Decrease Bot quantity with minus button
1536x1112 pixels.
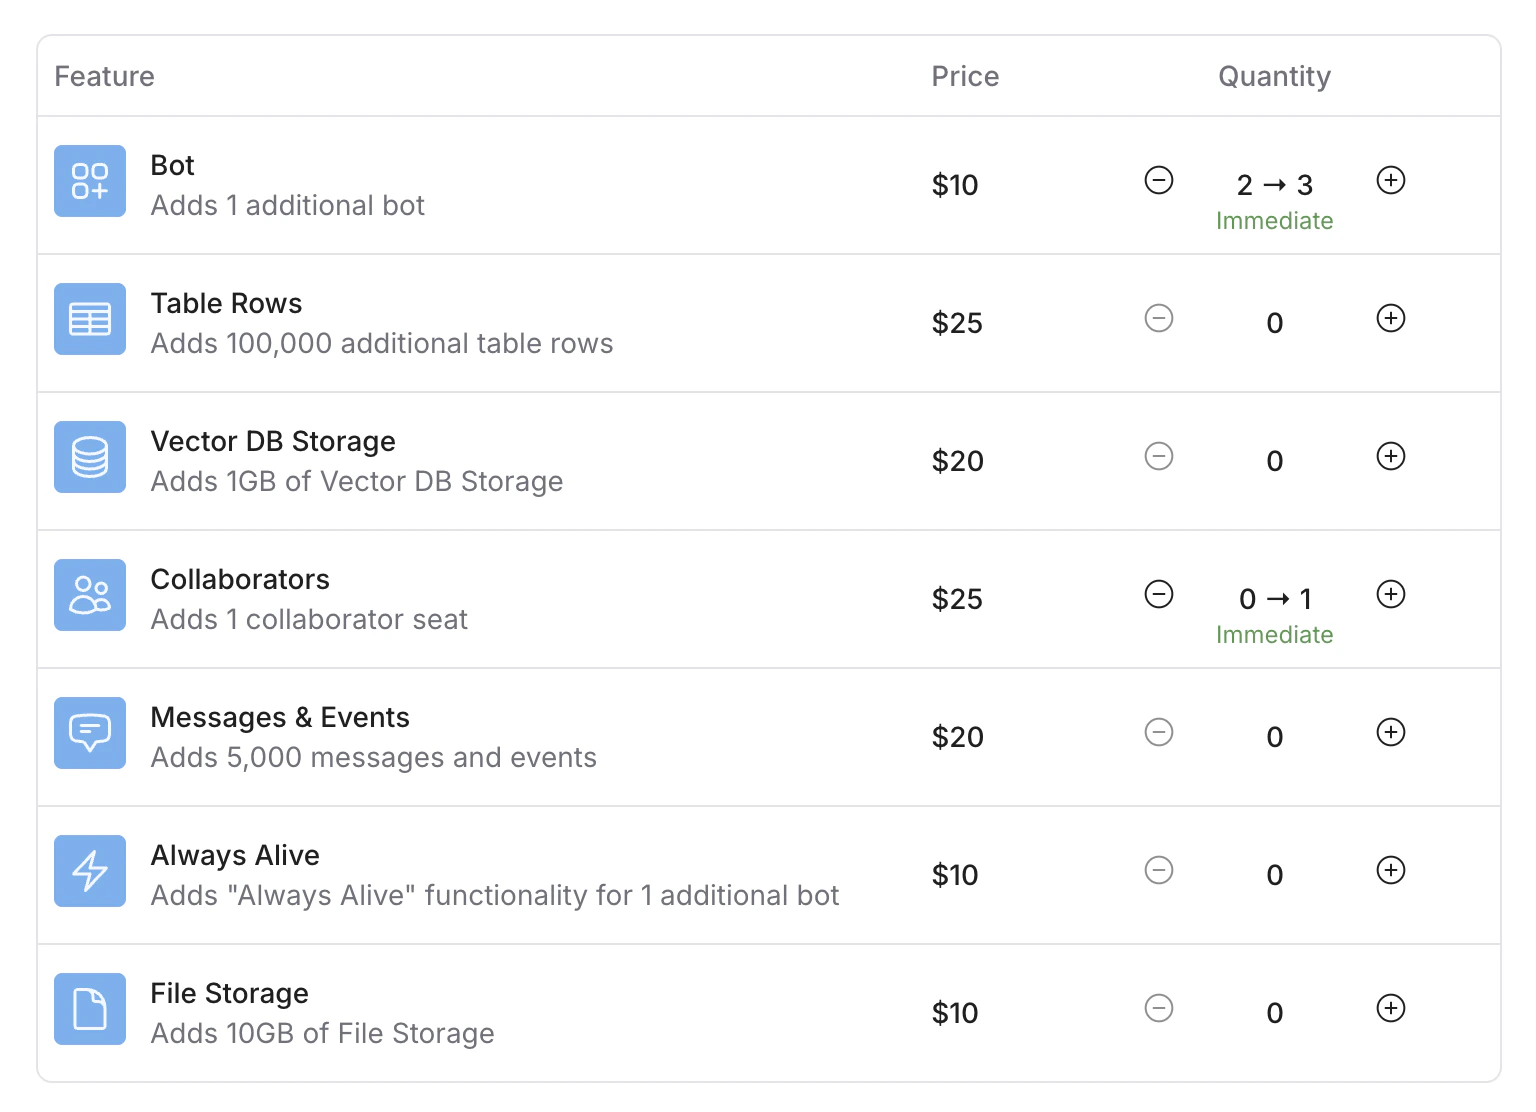[x=1159, y=180]
